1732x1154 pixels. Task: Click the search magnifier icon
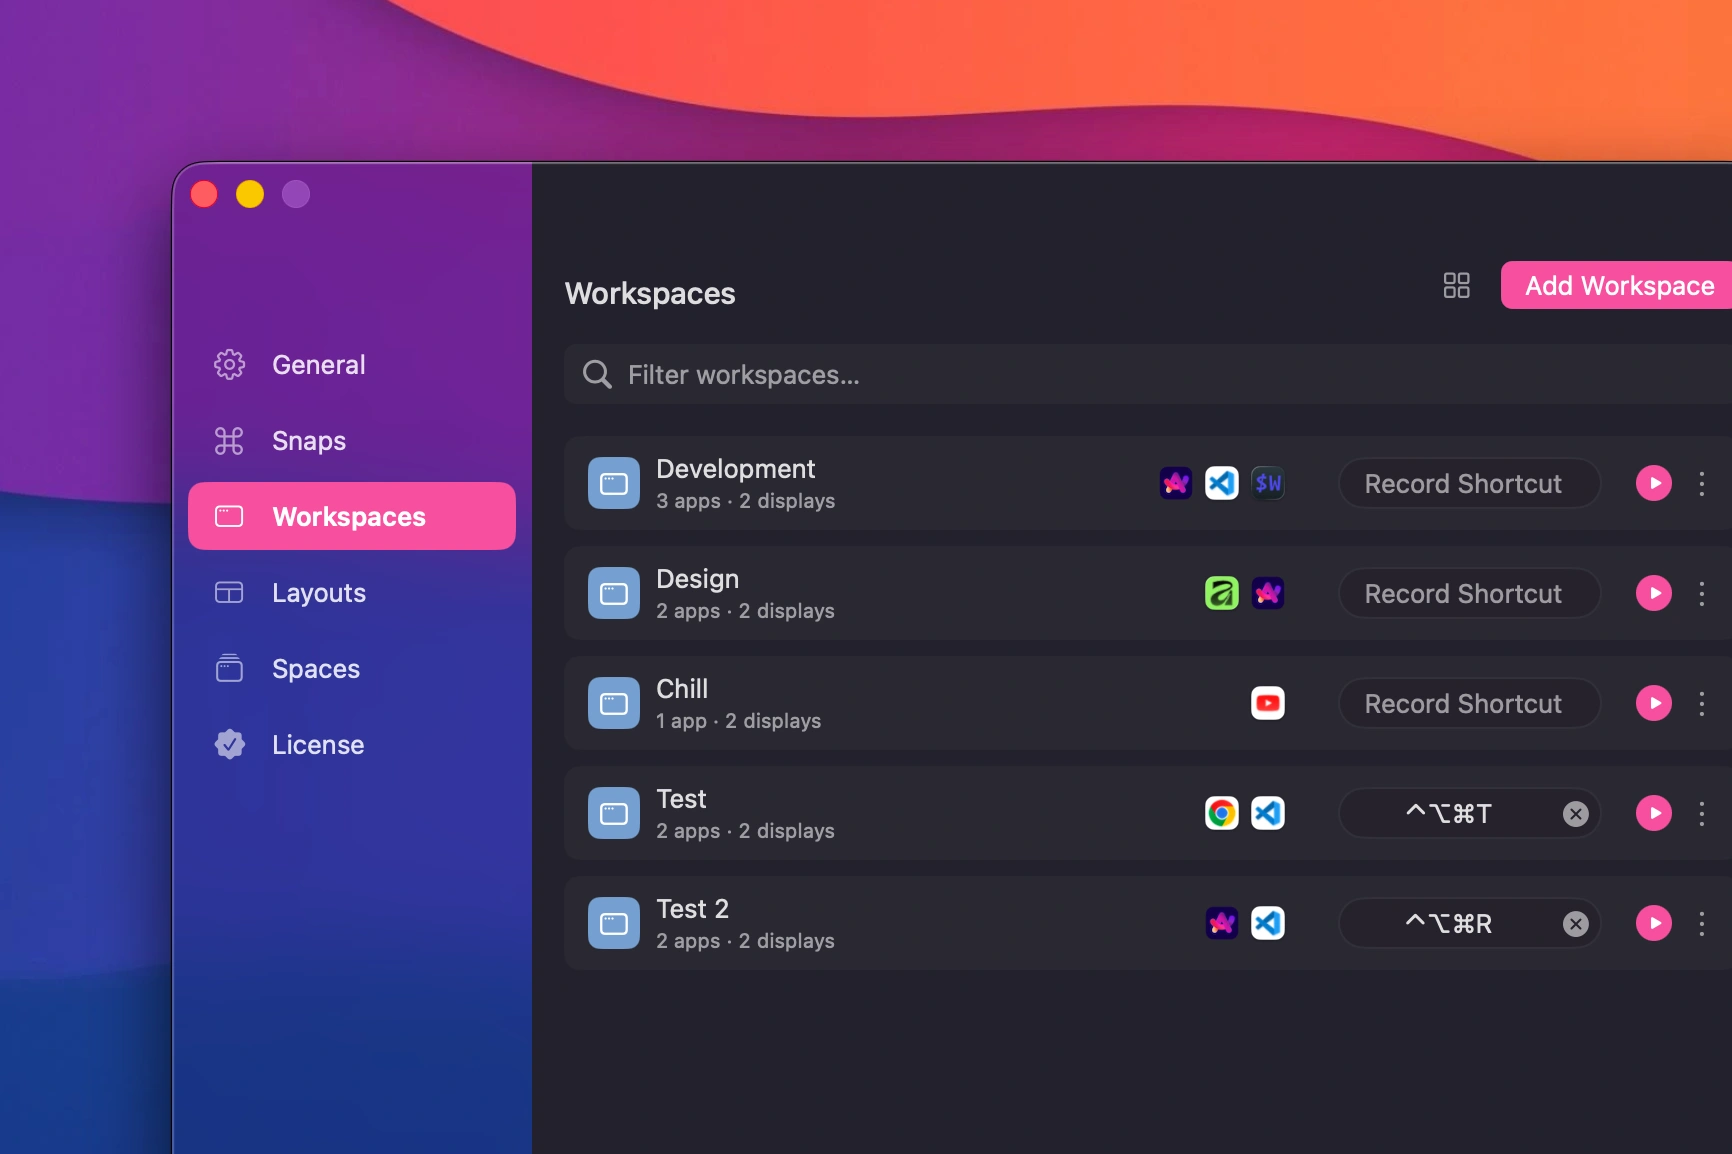pyautogui.click(x=597, y=375)
